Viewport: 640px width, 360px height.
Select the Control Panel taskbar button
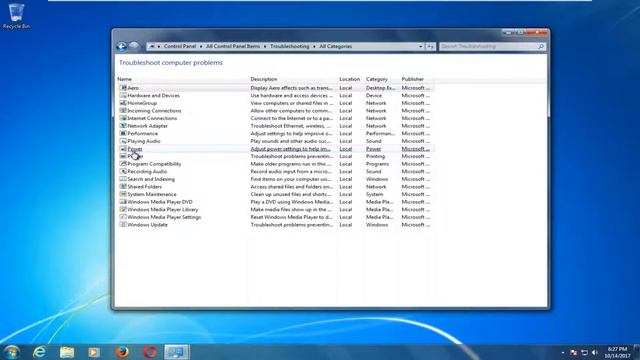[177, 352]
